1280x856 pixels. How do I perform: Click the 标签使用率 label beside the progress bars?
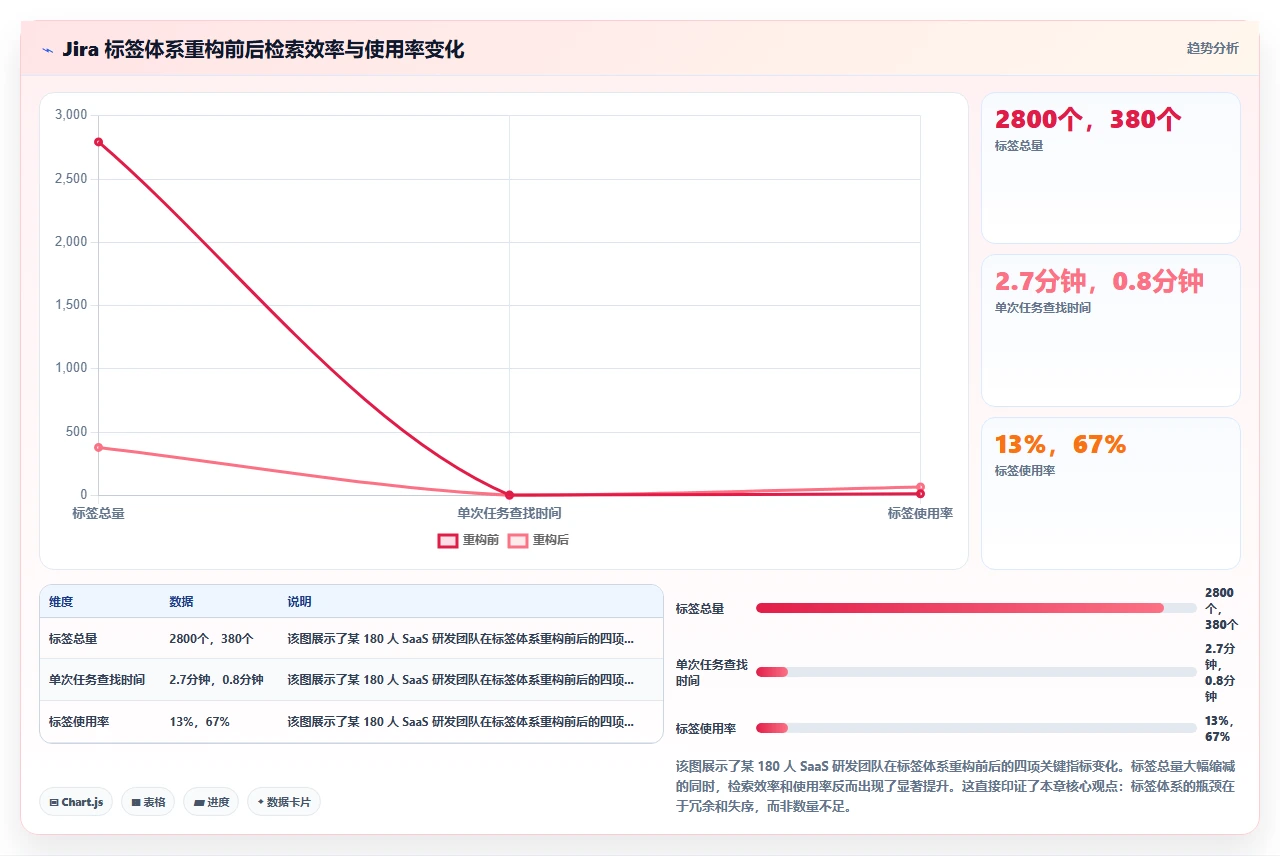(706, 728)
